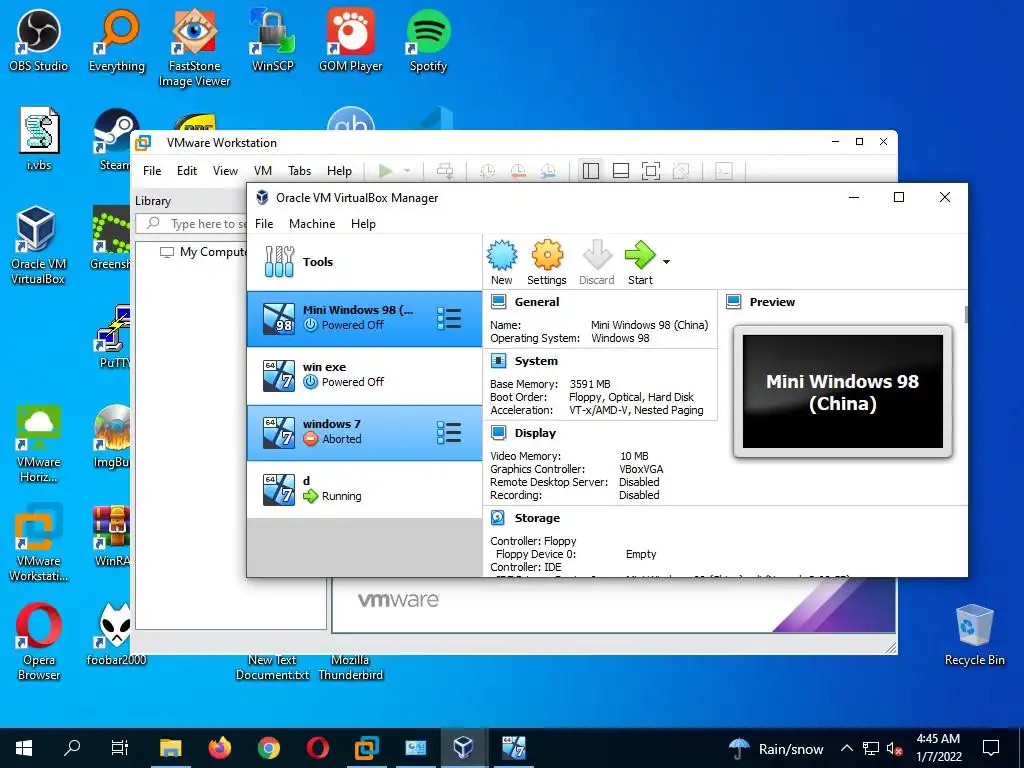Image resolution: width=1024 pixels, height=768 pixels.
Task: Open Opera Browser desktop shortcut
Action: point(39,642)
